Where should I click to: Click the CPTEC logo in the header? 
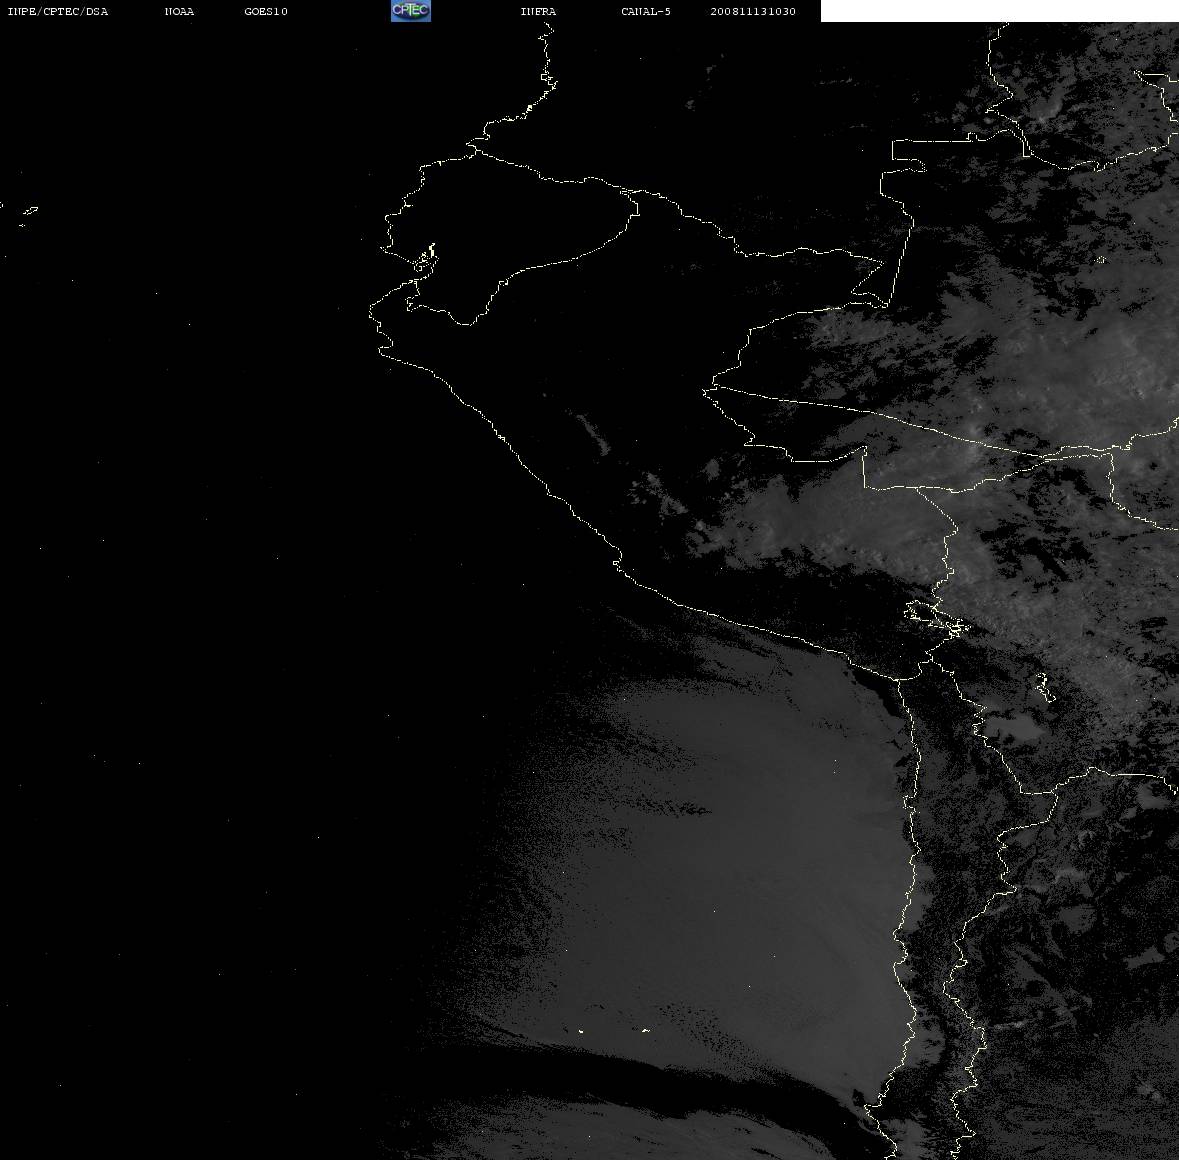pos(411,11)
